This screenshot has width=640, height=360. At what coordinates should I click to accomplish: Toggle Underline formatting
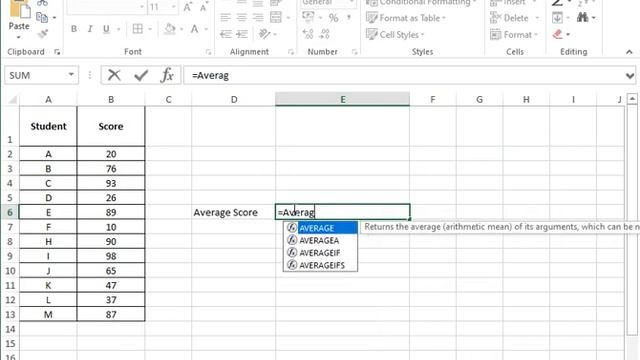click(106, 29)
